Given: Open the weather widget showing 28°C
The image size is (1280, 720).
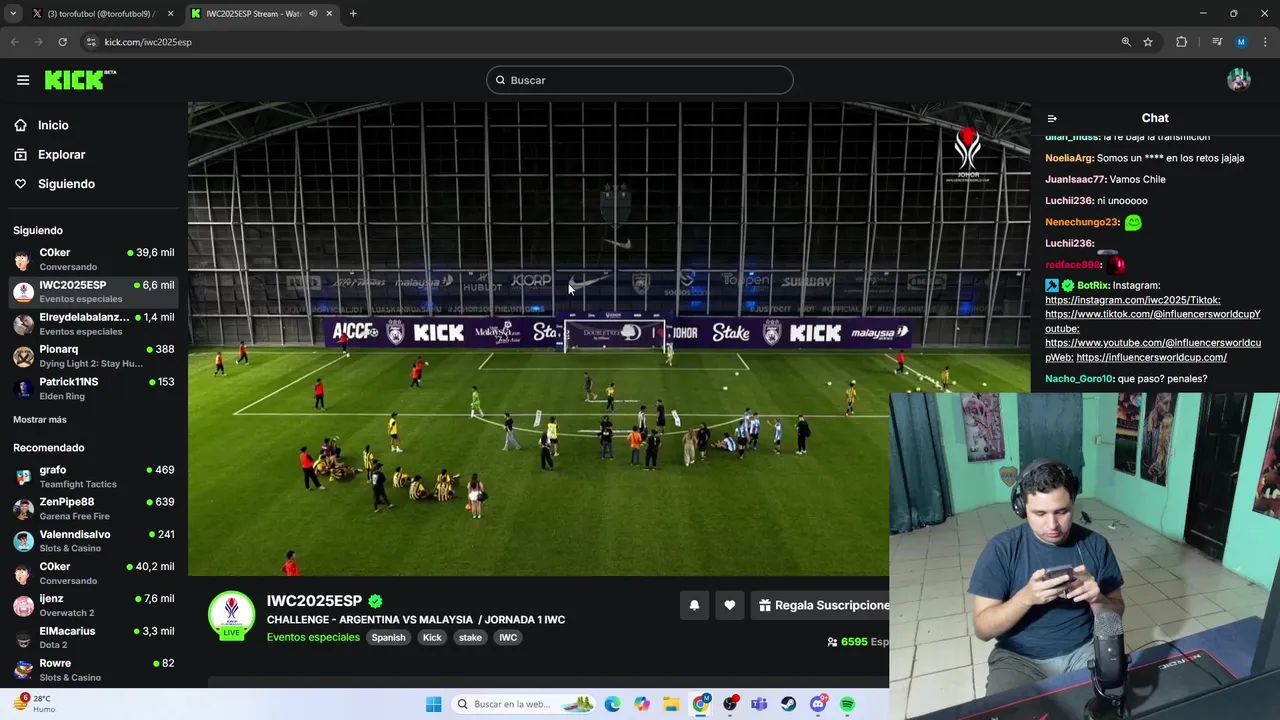Looking at the screenshot, I should (x=34, y=704).
